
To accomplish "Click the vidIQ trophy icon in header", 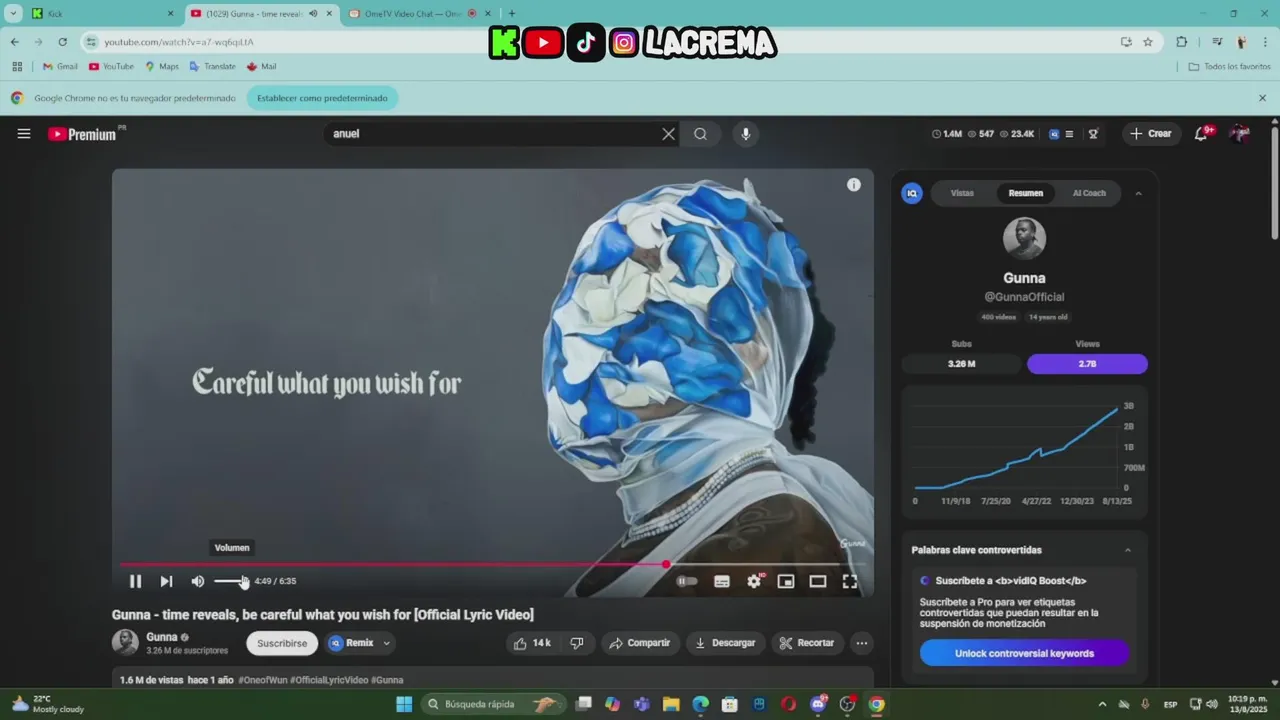I will click(x=1093, y=134).
